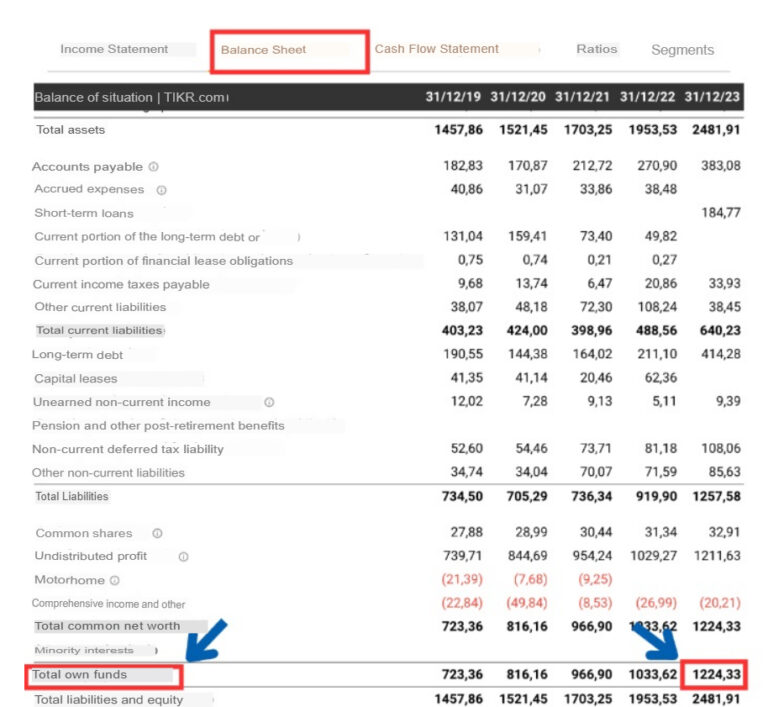
Task: Open the Cash Flow Statement tab
Action: point(437,49)
